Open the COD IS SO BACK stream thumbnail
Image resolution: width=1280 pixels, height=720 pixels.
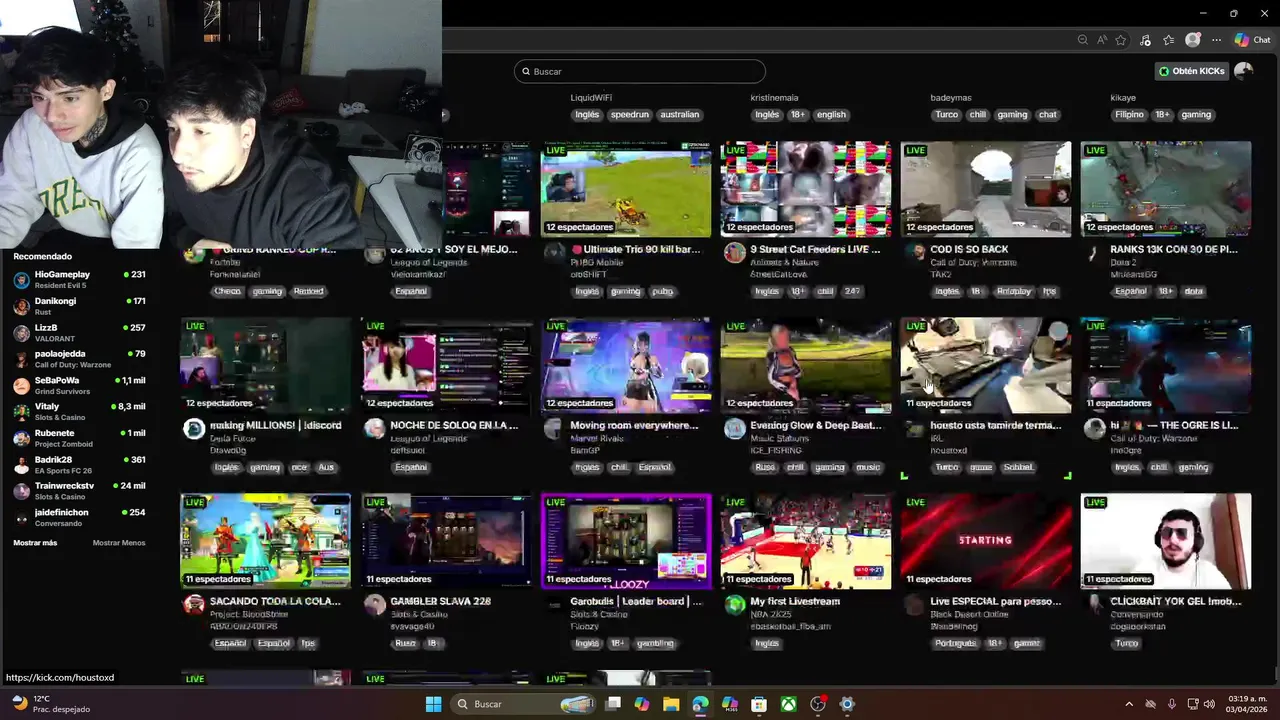[x=986, y=189]
